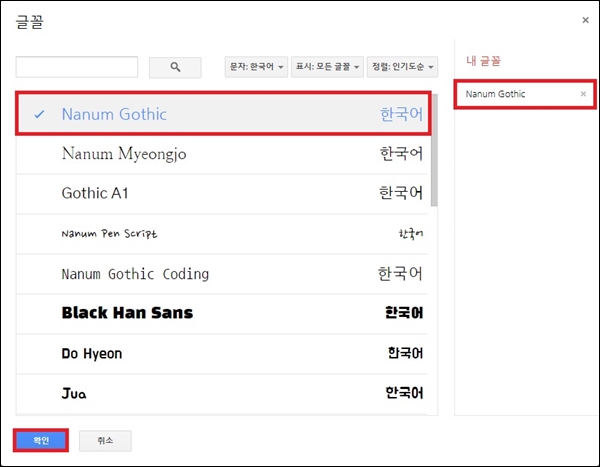Open the 표시: 모든 글꼴 dropdown
The image size is (600, 467).
click(x=327, y=67)
